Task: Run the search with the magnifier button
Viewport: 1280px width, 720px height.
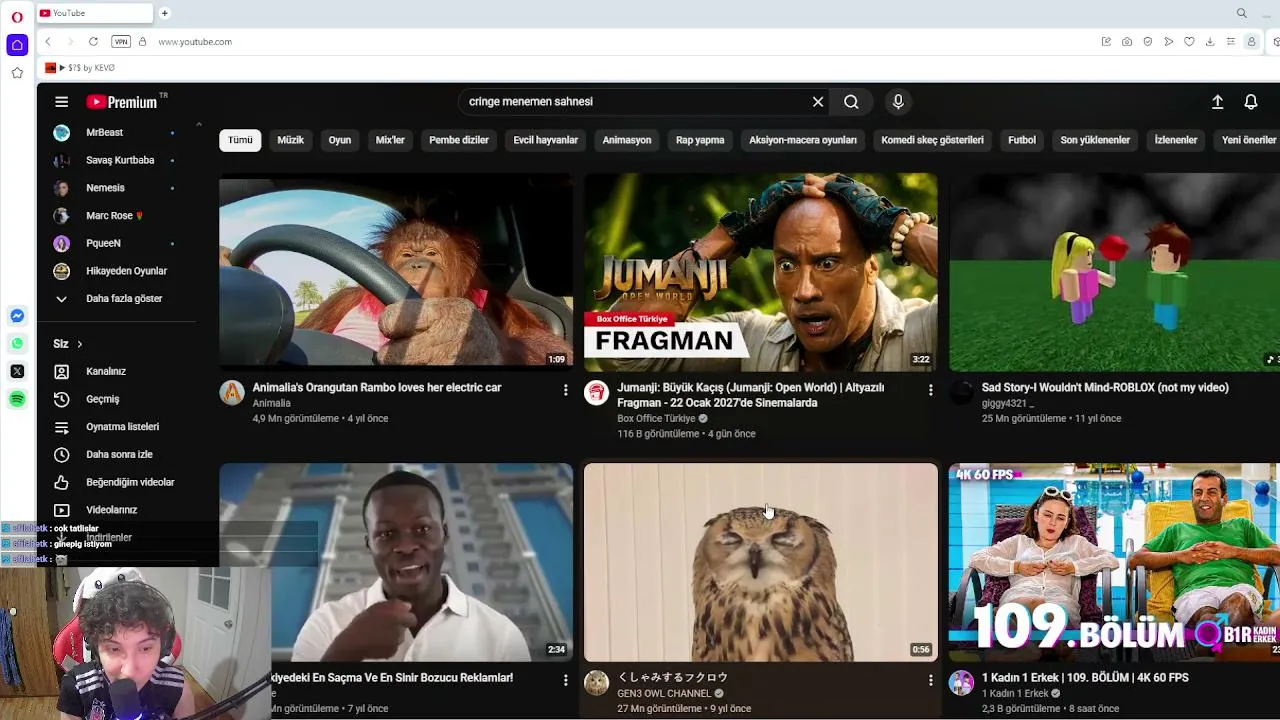Action: (851, 102)
